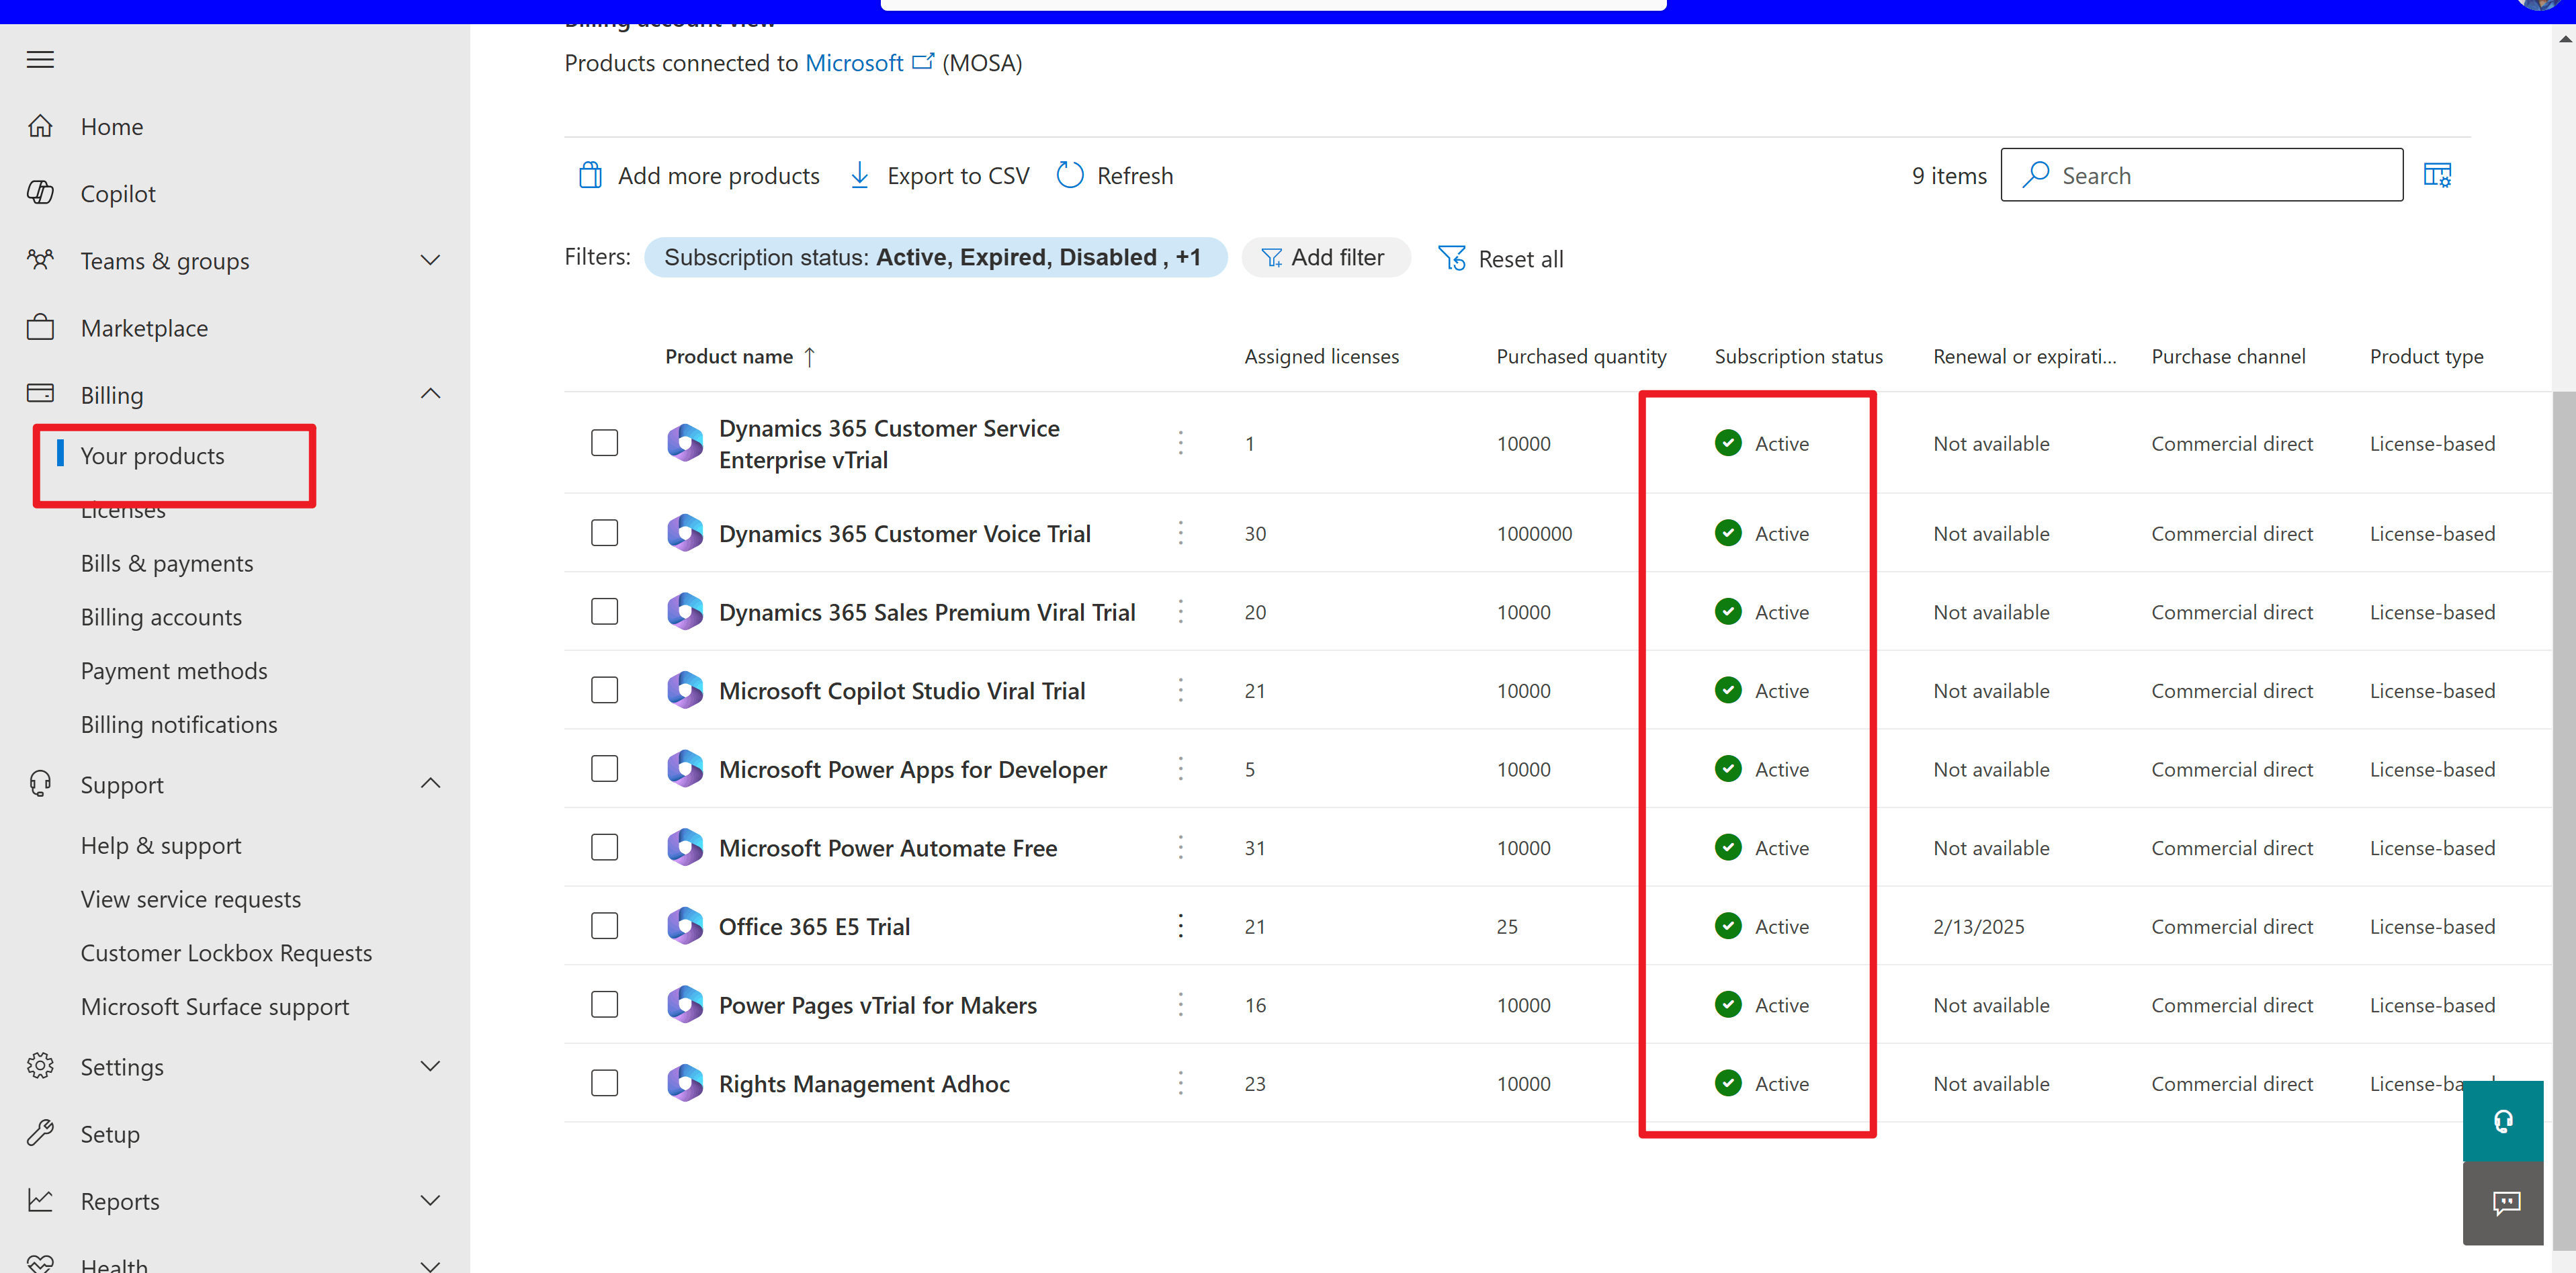
Task: Click the Subscription status filter pill
Action: (x=935, y=257)
